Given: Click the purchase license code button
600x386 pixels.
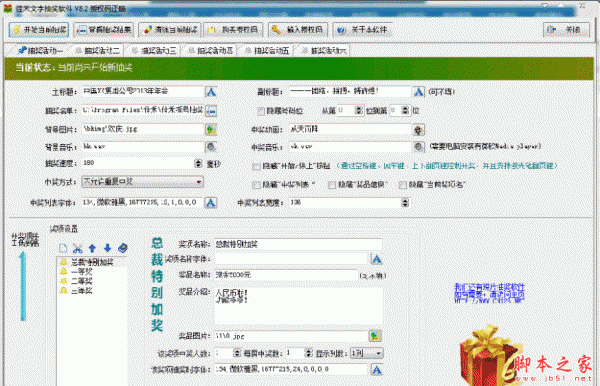Looking at the screenshot, I should (x=234, y=29).
